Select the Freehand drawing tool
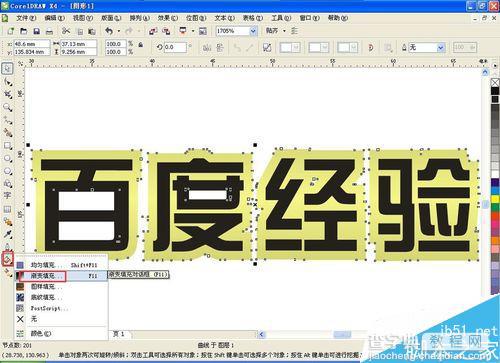500x363 pixels. pos(8,120)
